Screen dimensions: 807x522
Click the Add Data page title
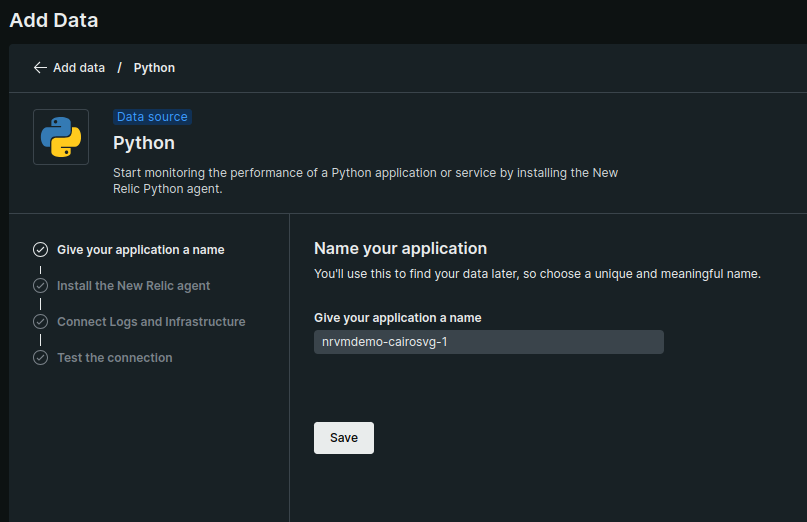tap(54, 20)
